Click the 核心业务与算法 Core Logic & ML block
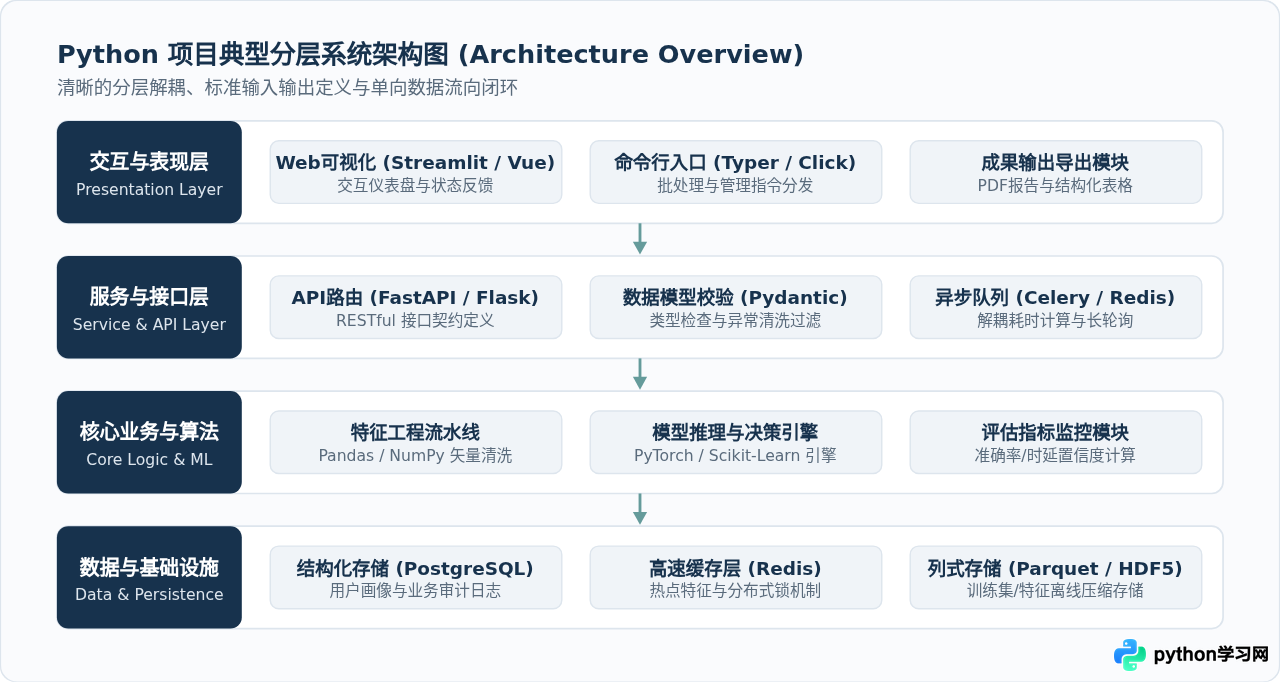Viewport: 1280px width, 683px height. coord(149,442)
